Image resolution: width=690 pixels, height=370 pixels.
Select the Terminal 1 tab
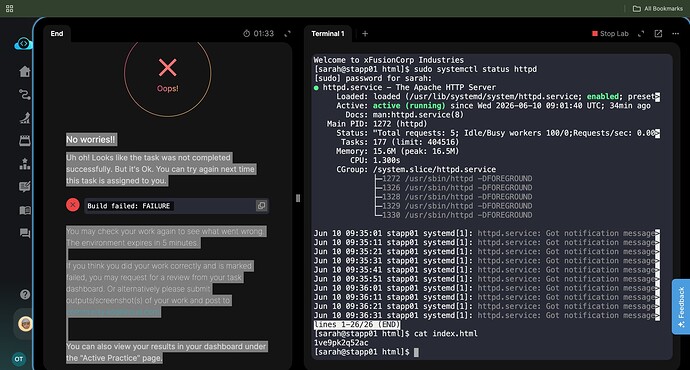(328, 33)
